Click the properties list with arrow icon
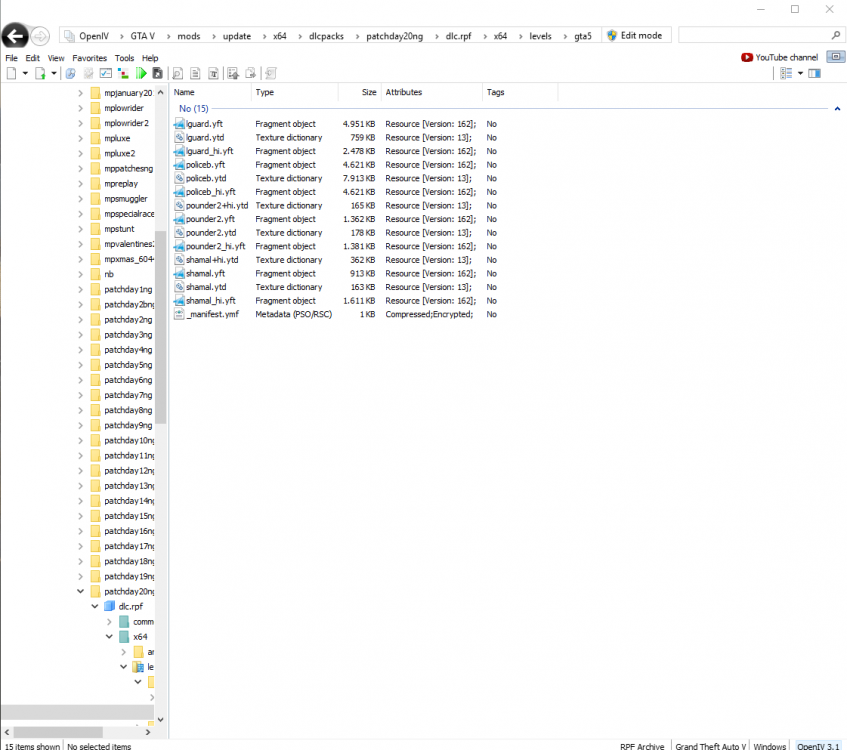Image resolution: width=847 pixels, height=750 pixels. pos(233,73)
